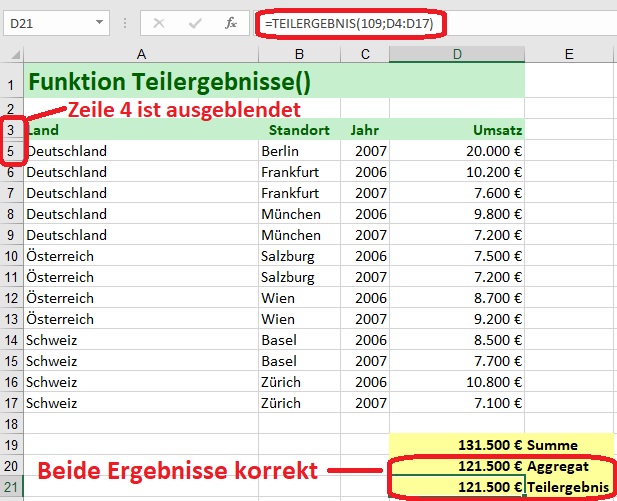Click the Name Box showing D21
This screenshot has width=617, height=501.
[x=48, y=22]
